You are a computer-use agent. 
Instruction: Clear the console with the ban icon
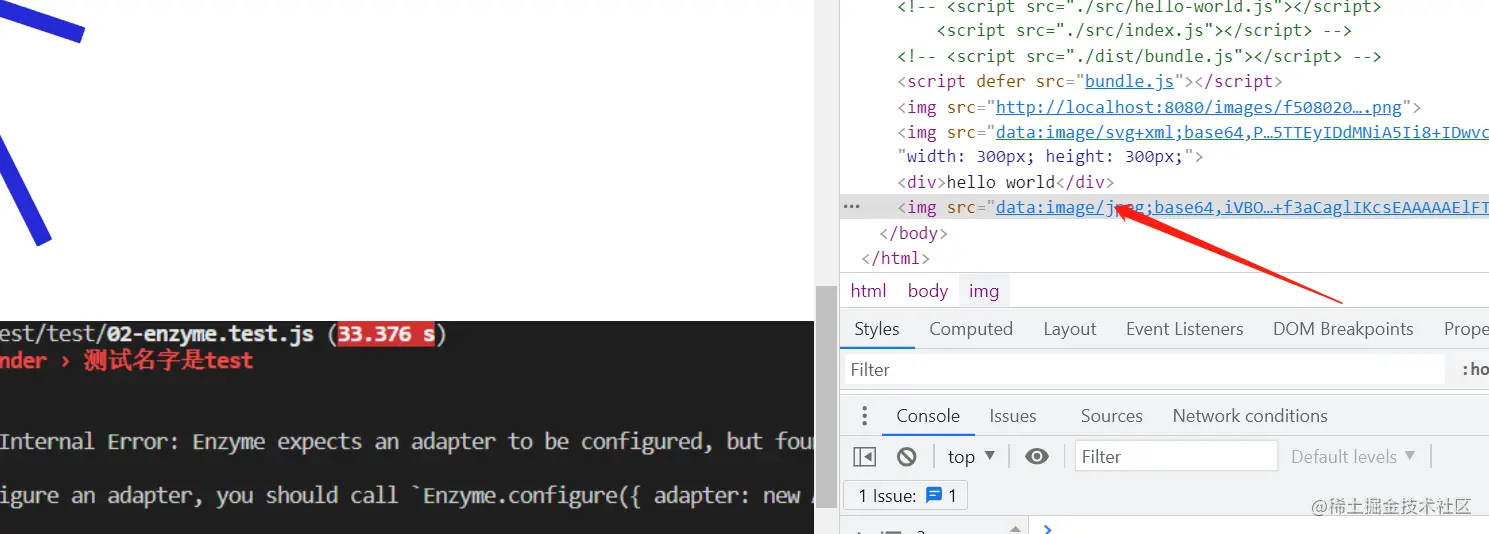pos(906,457)
